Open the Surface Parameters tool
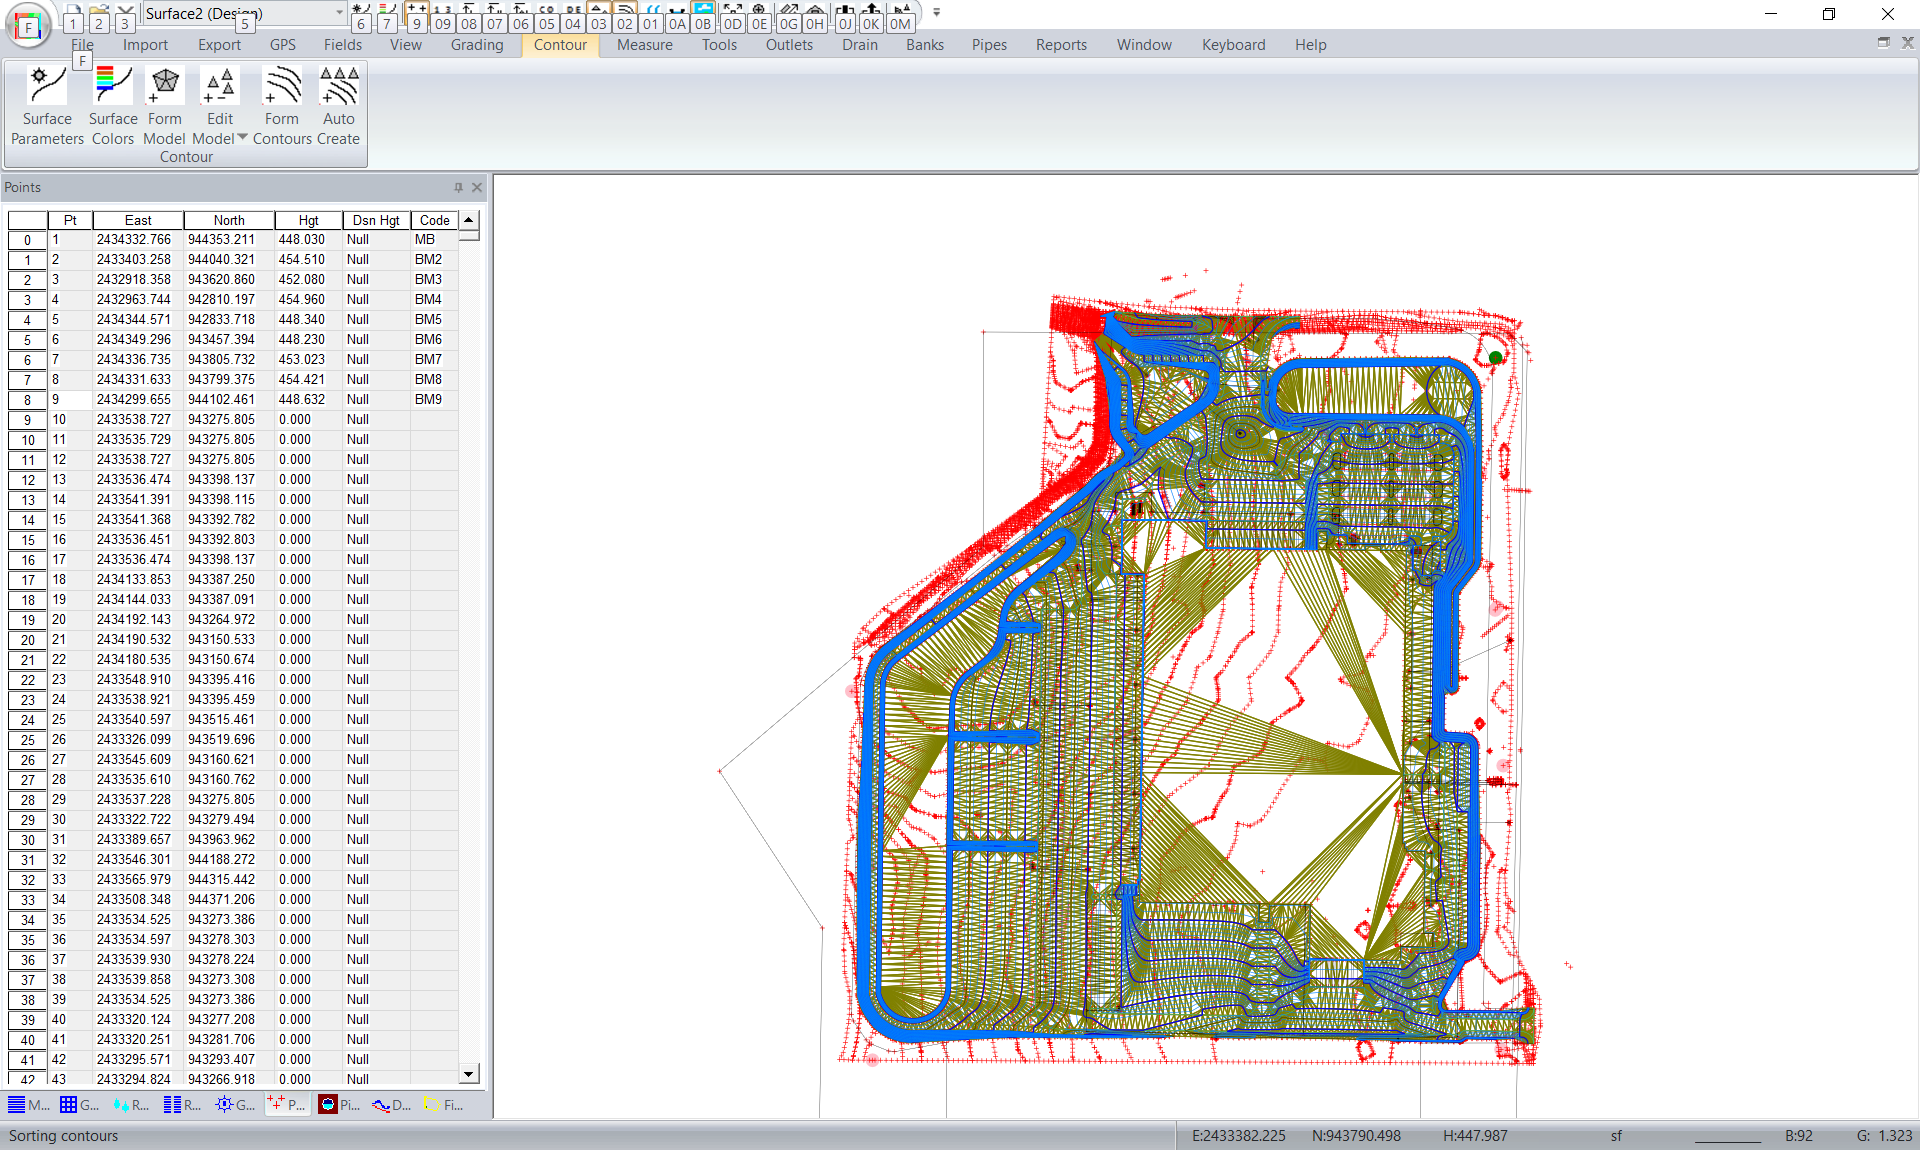This screenshot has height=1150, width=1920. pos(47,106)
